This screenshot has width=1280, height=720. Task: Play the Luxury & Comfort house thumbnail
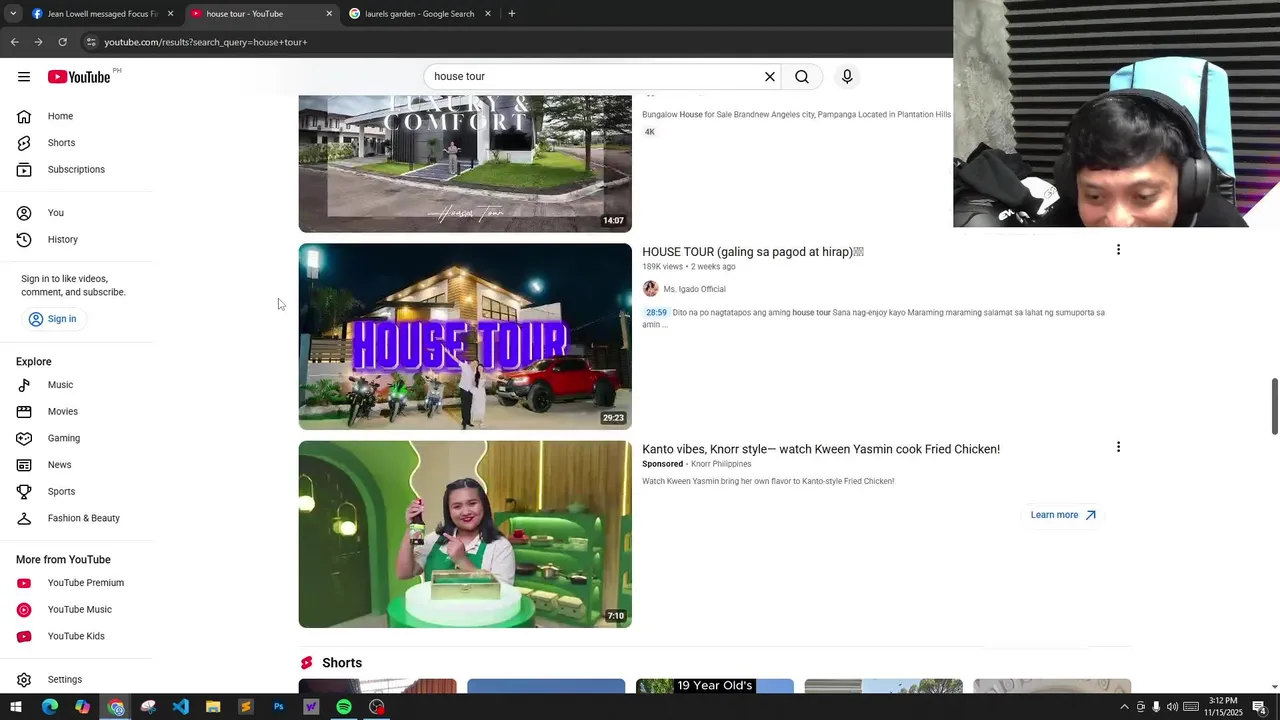tap(465, 164)
